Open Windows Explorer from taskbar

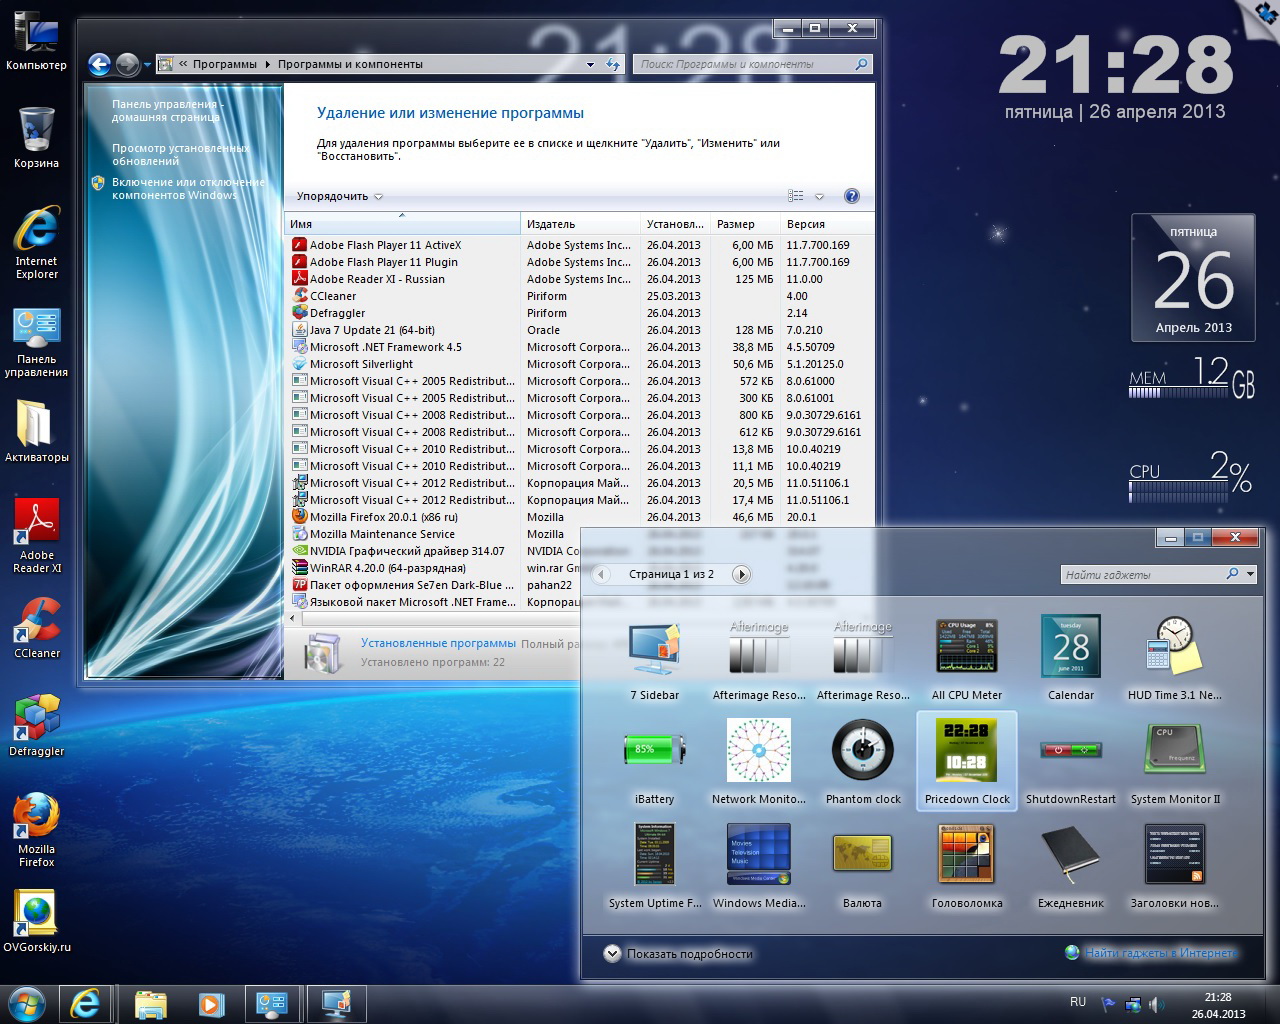pos(150,1004)
